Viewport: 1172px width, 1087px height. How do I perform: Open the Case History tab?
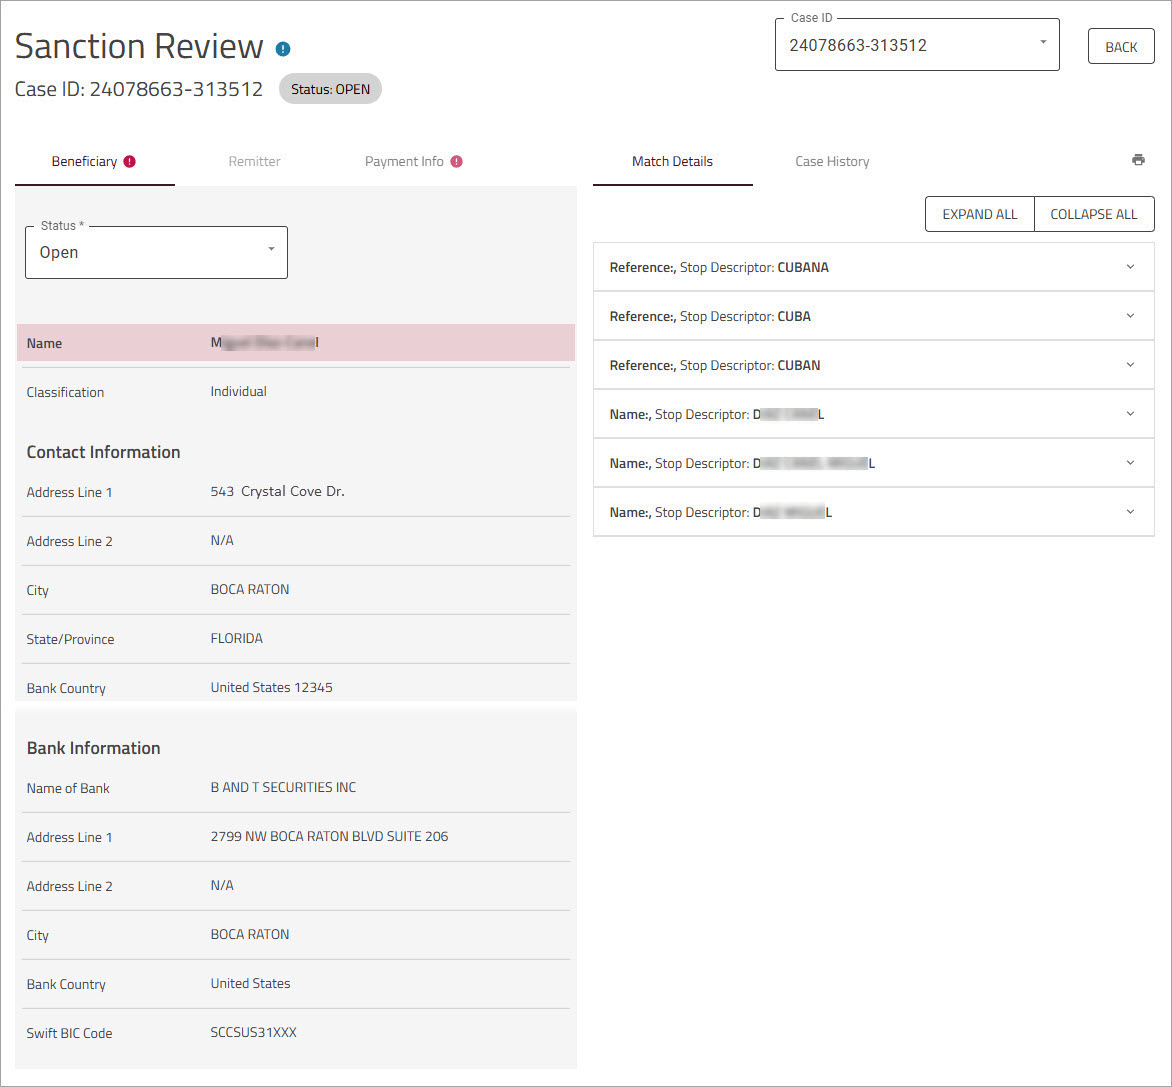tap(831, 160)
